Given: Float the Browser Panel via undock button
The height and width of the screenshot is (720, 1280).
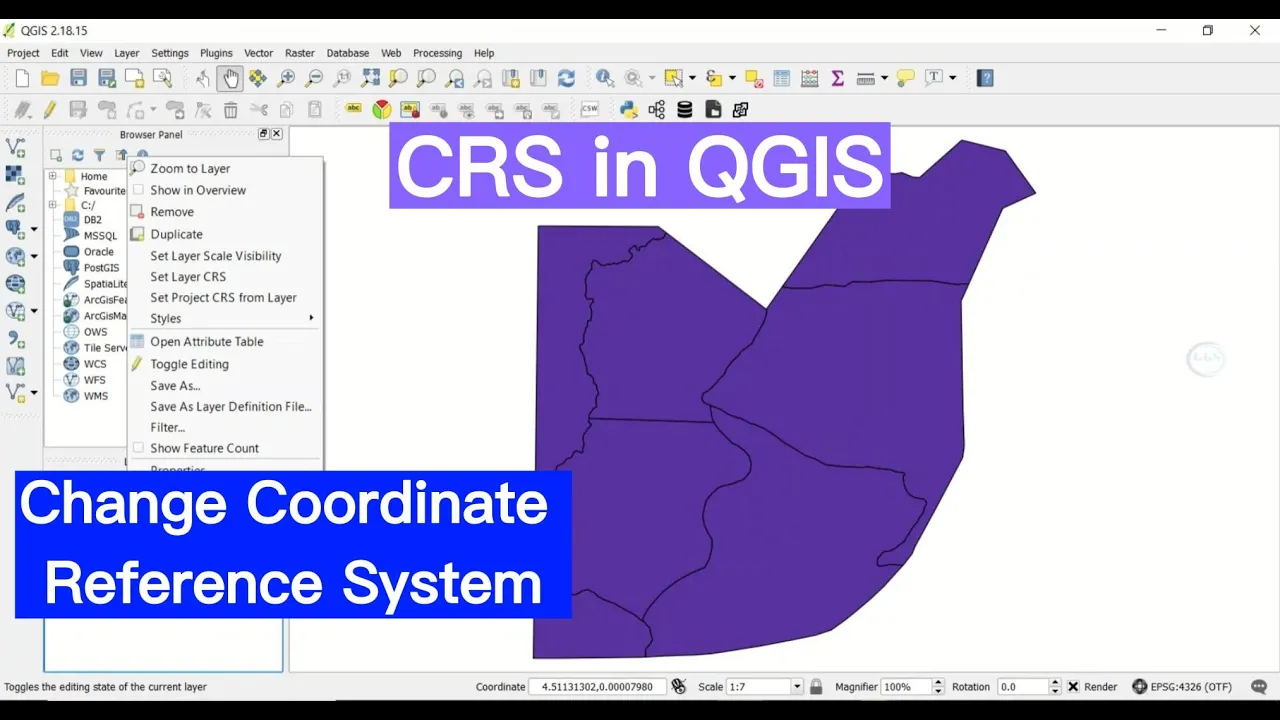Looking at the screenshot, I should click(x=263, y=134).
